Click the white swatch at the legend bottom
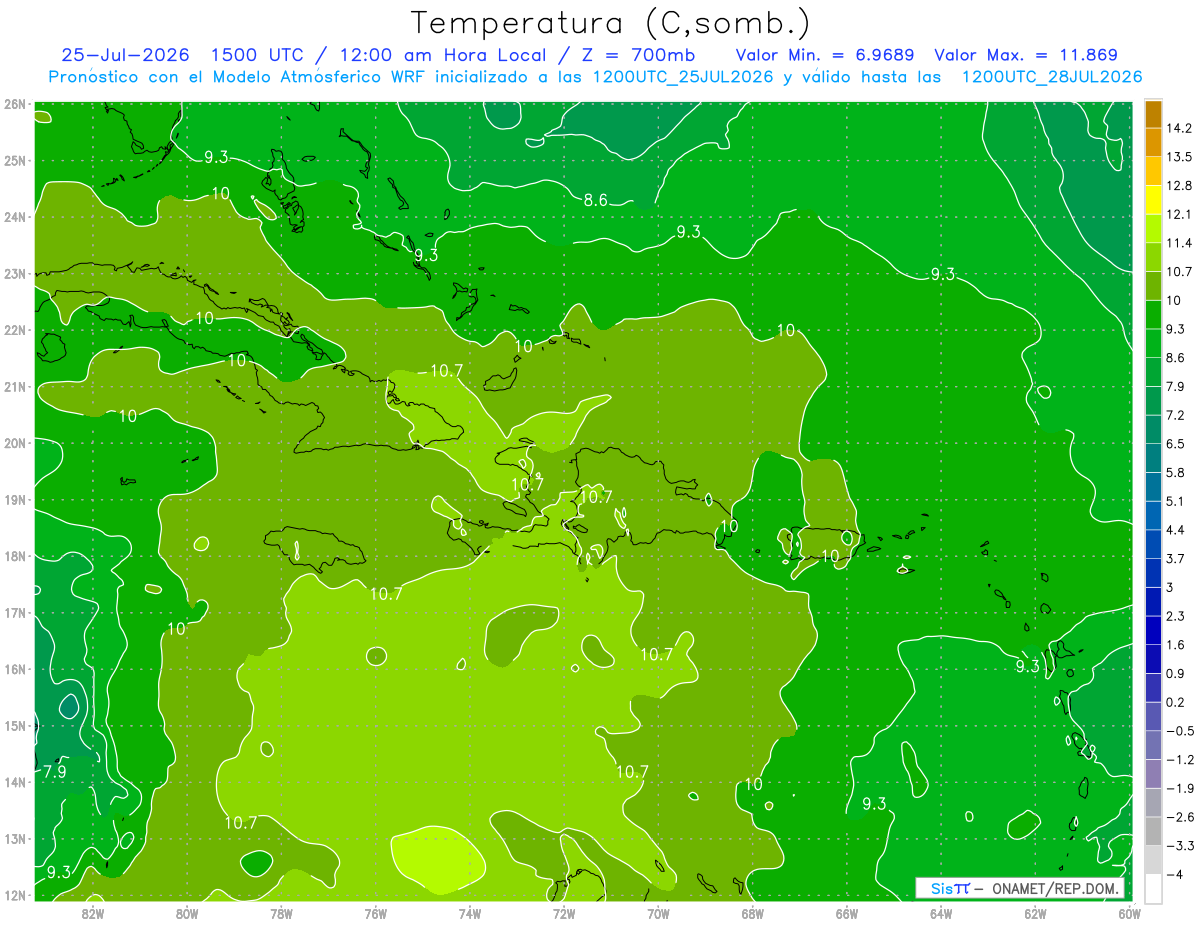This screenshot has width=1200, height=927. [1153, 888]
